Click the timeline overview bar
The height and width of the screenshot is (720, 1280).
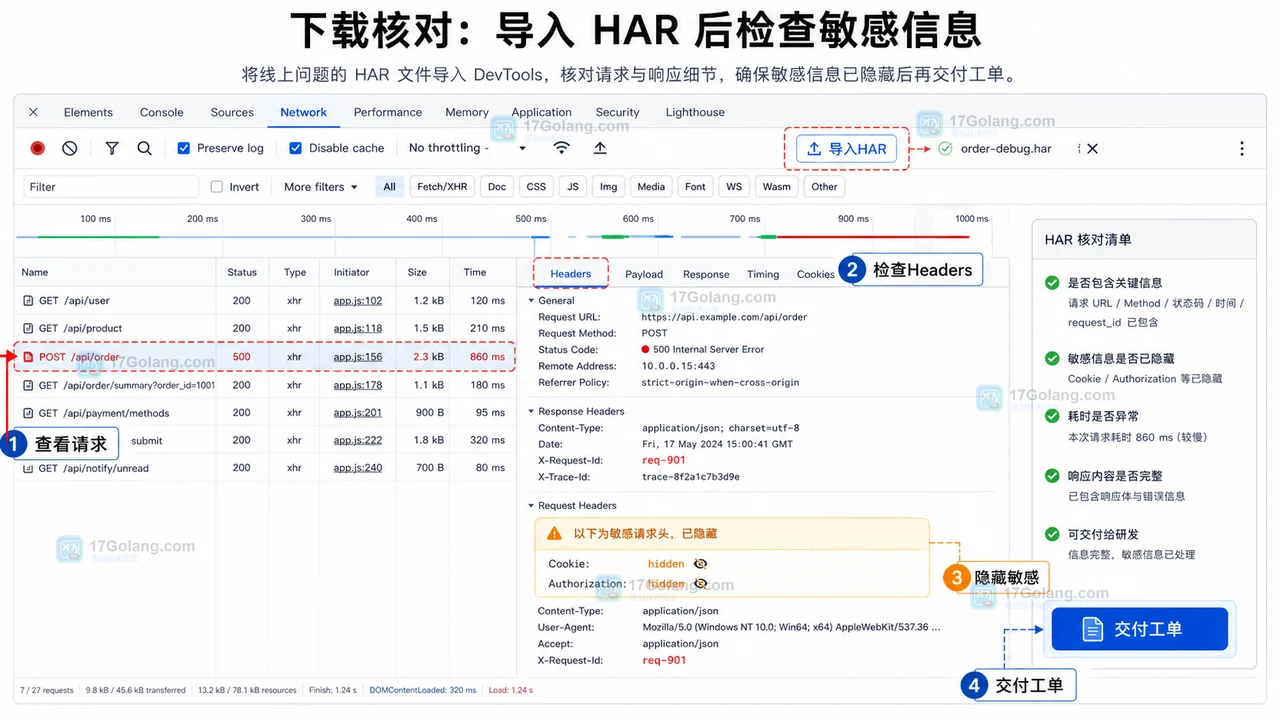(x=493, y=237)
